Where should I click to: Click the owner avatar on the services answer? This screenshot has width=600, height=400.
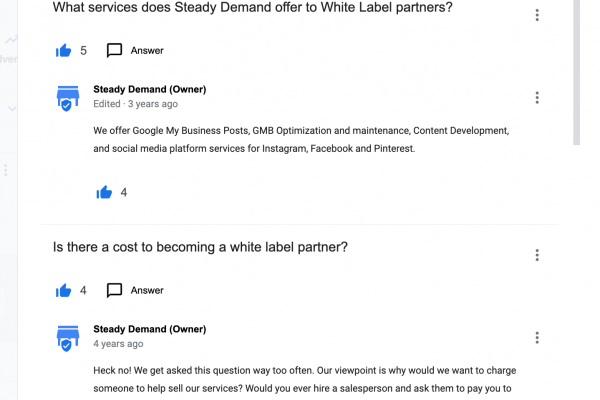[68, 97]
